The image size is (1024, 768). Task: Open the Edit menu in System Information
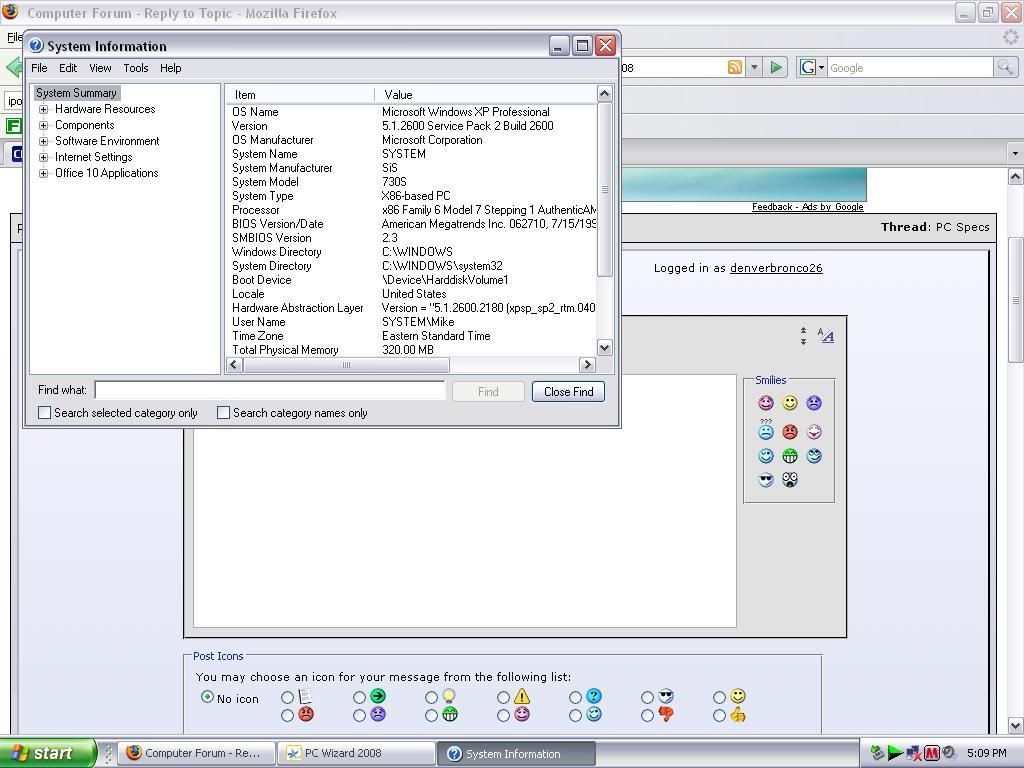pos(68,68)
